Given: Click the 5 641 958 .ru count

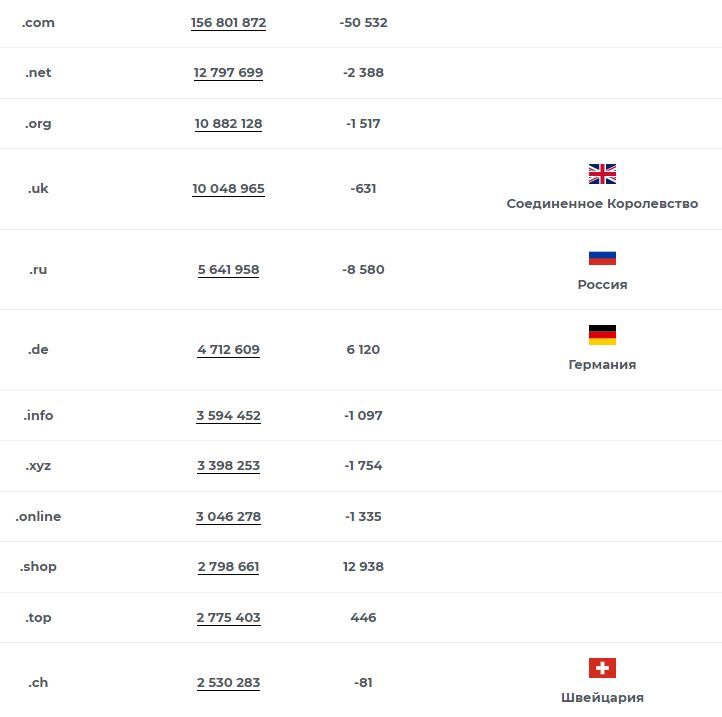Looking at the screenshot, I should 228,270.
